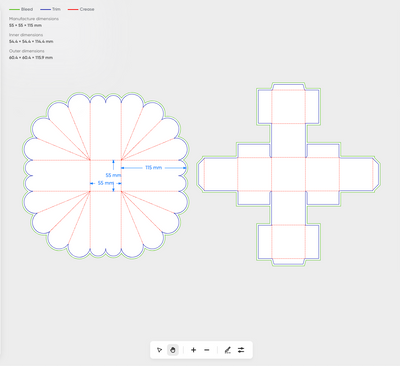Click the Manufacture dimensions label
Screen dimensions: 400x366
pyautogui.click(x=34, y=19)
